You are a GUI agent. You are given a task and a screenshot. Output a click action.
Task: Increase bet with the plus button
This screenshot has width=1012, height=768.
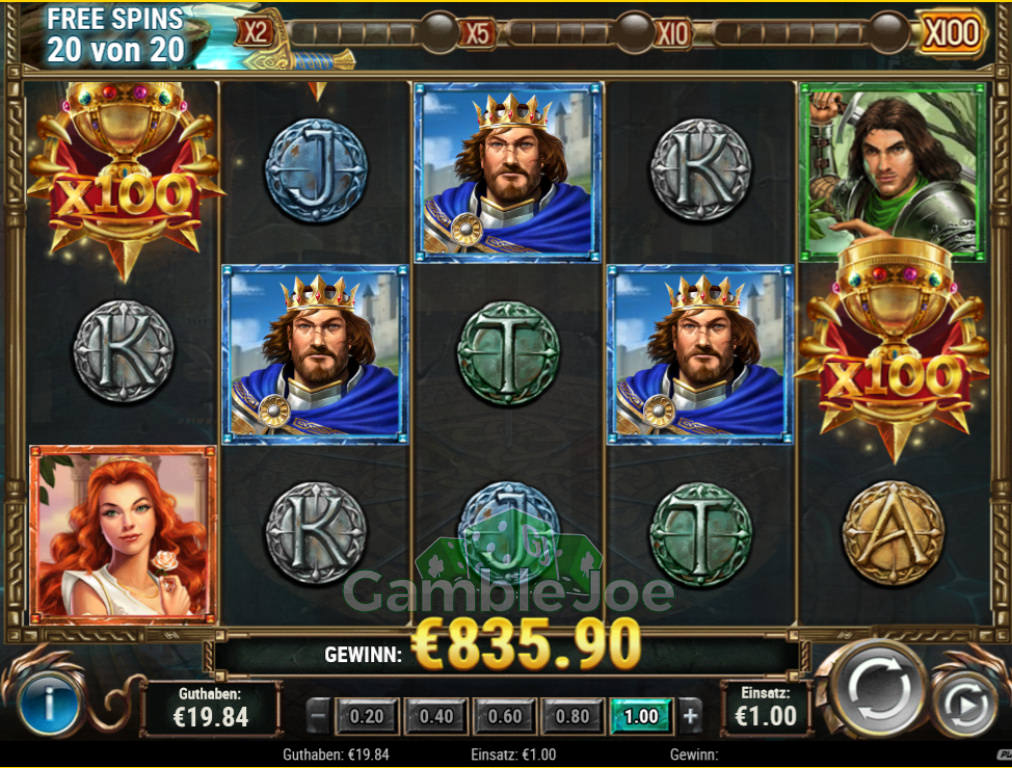click(690, 716)
